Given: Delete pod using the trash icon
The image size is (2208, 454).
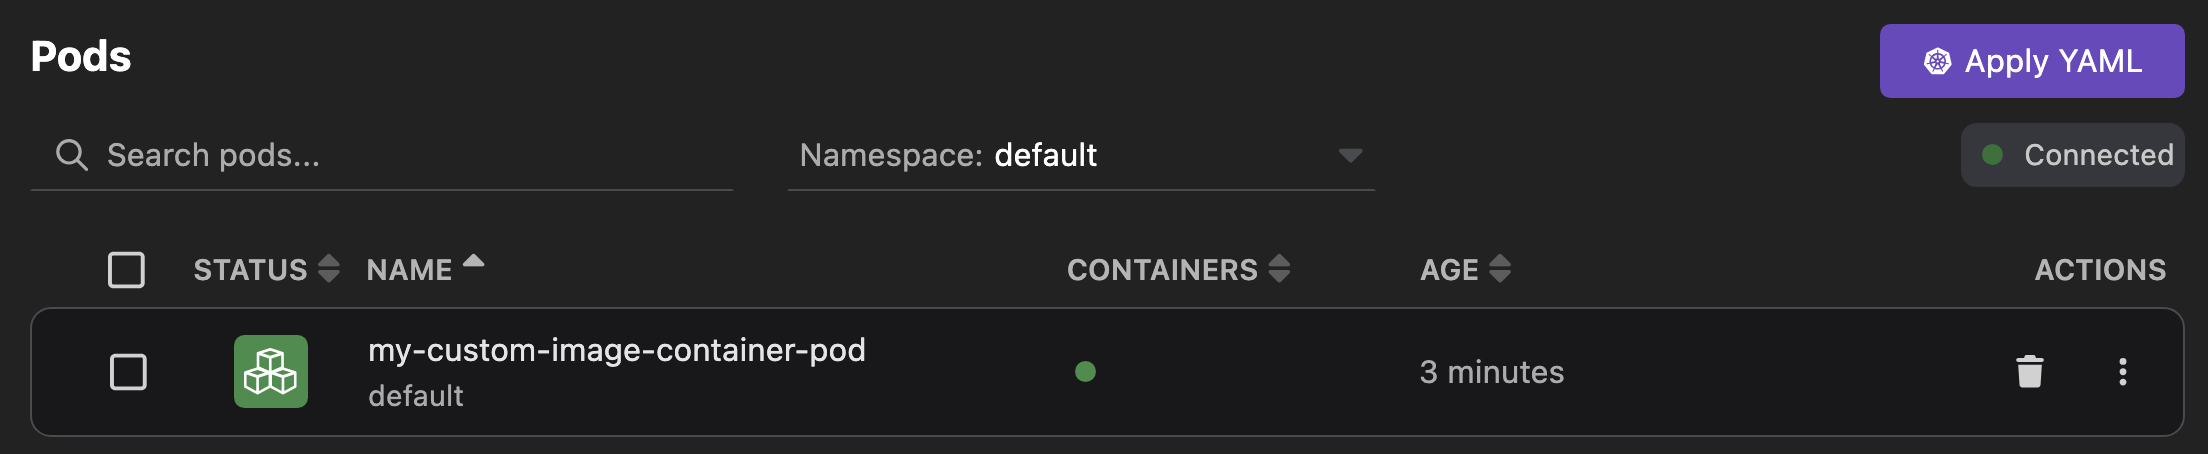Looking at the screenshot, I should tap(2029, 371).
